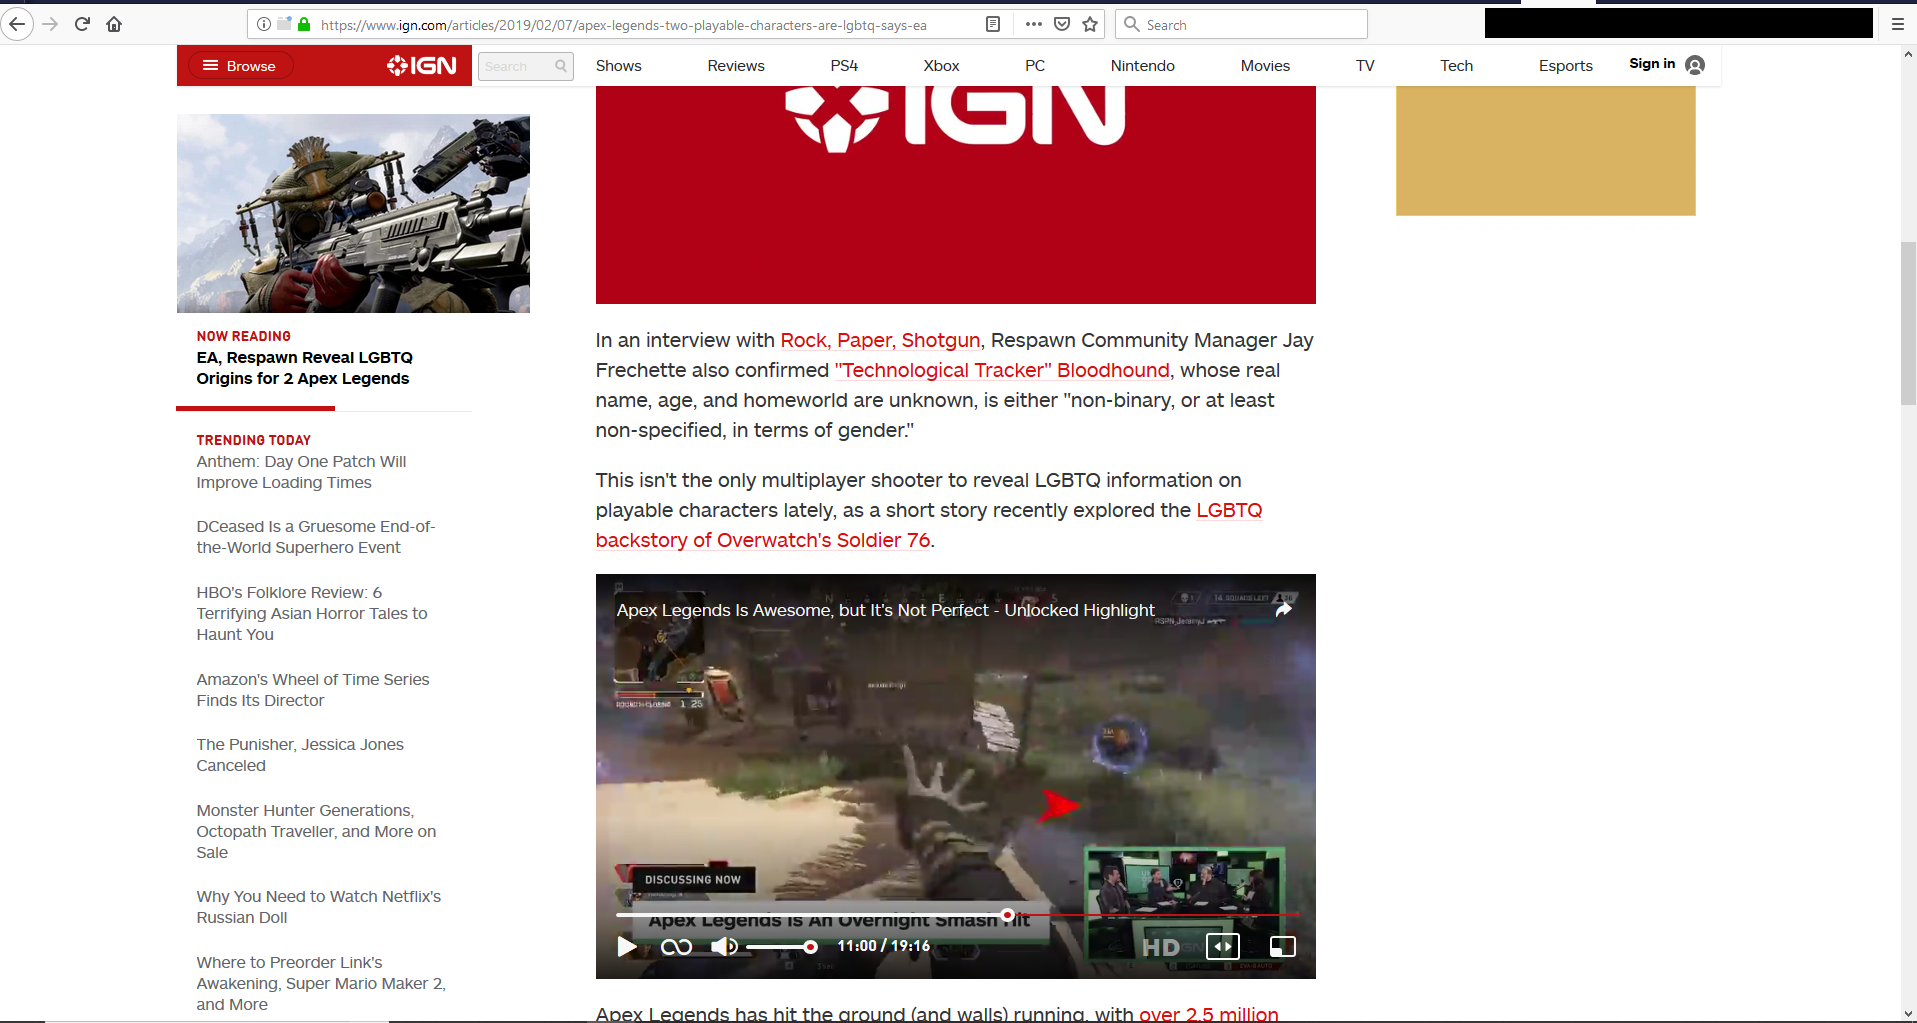Open the Shows section
Viewport: 1917px width, 1023px height.
click(x=619, y=66)
